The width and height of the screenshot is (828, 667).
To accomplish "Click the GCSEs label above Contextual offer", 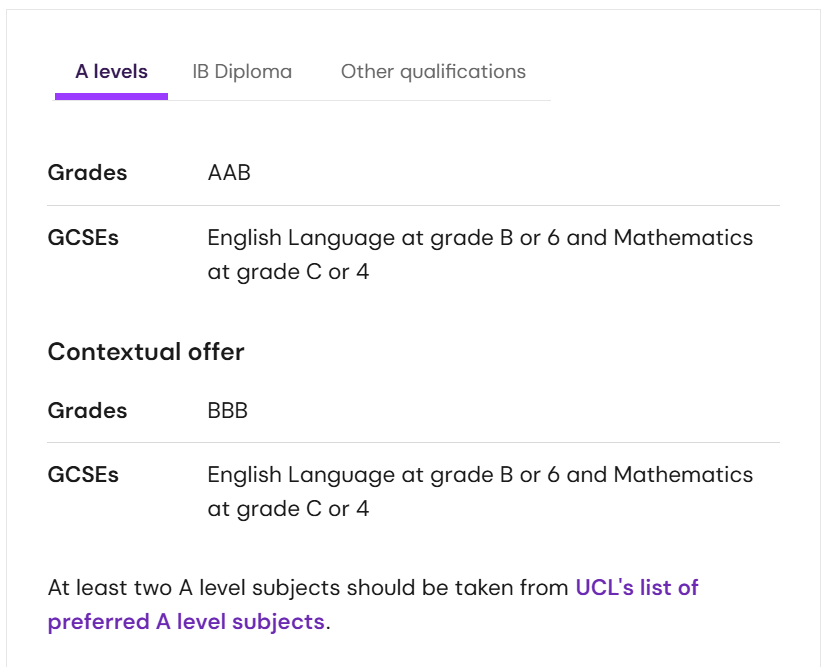I will tap(83, 238).
